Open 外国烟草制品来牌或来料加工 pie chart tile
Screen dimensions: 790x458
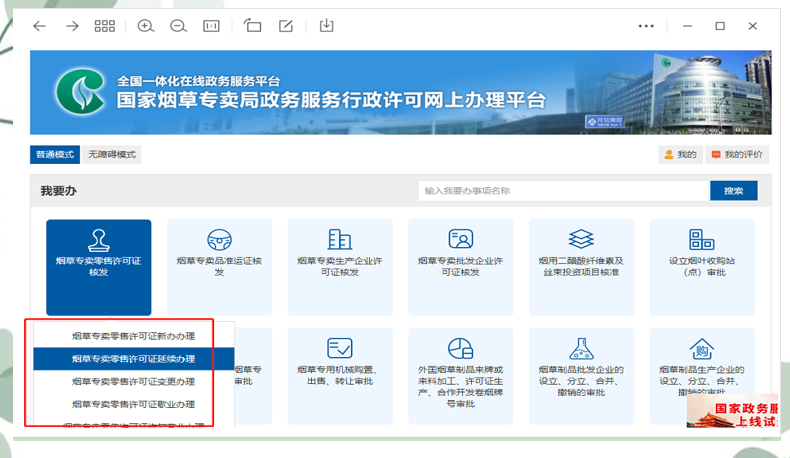coord(460,376)
